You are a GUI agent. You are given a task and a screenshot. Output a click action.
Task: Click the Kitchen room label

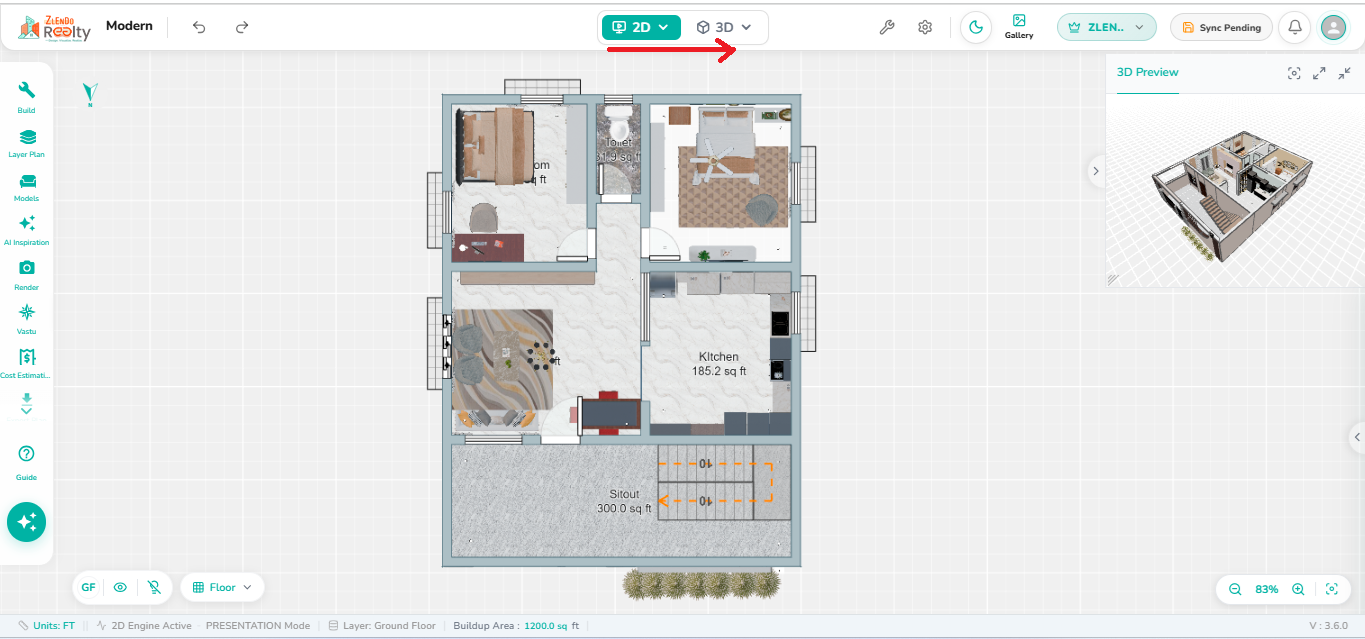pyautogui.click(x=719, y=364)
